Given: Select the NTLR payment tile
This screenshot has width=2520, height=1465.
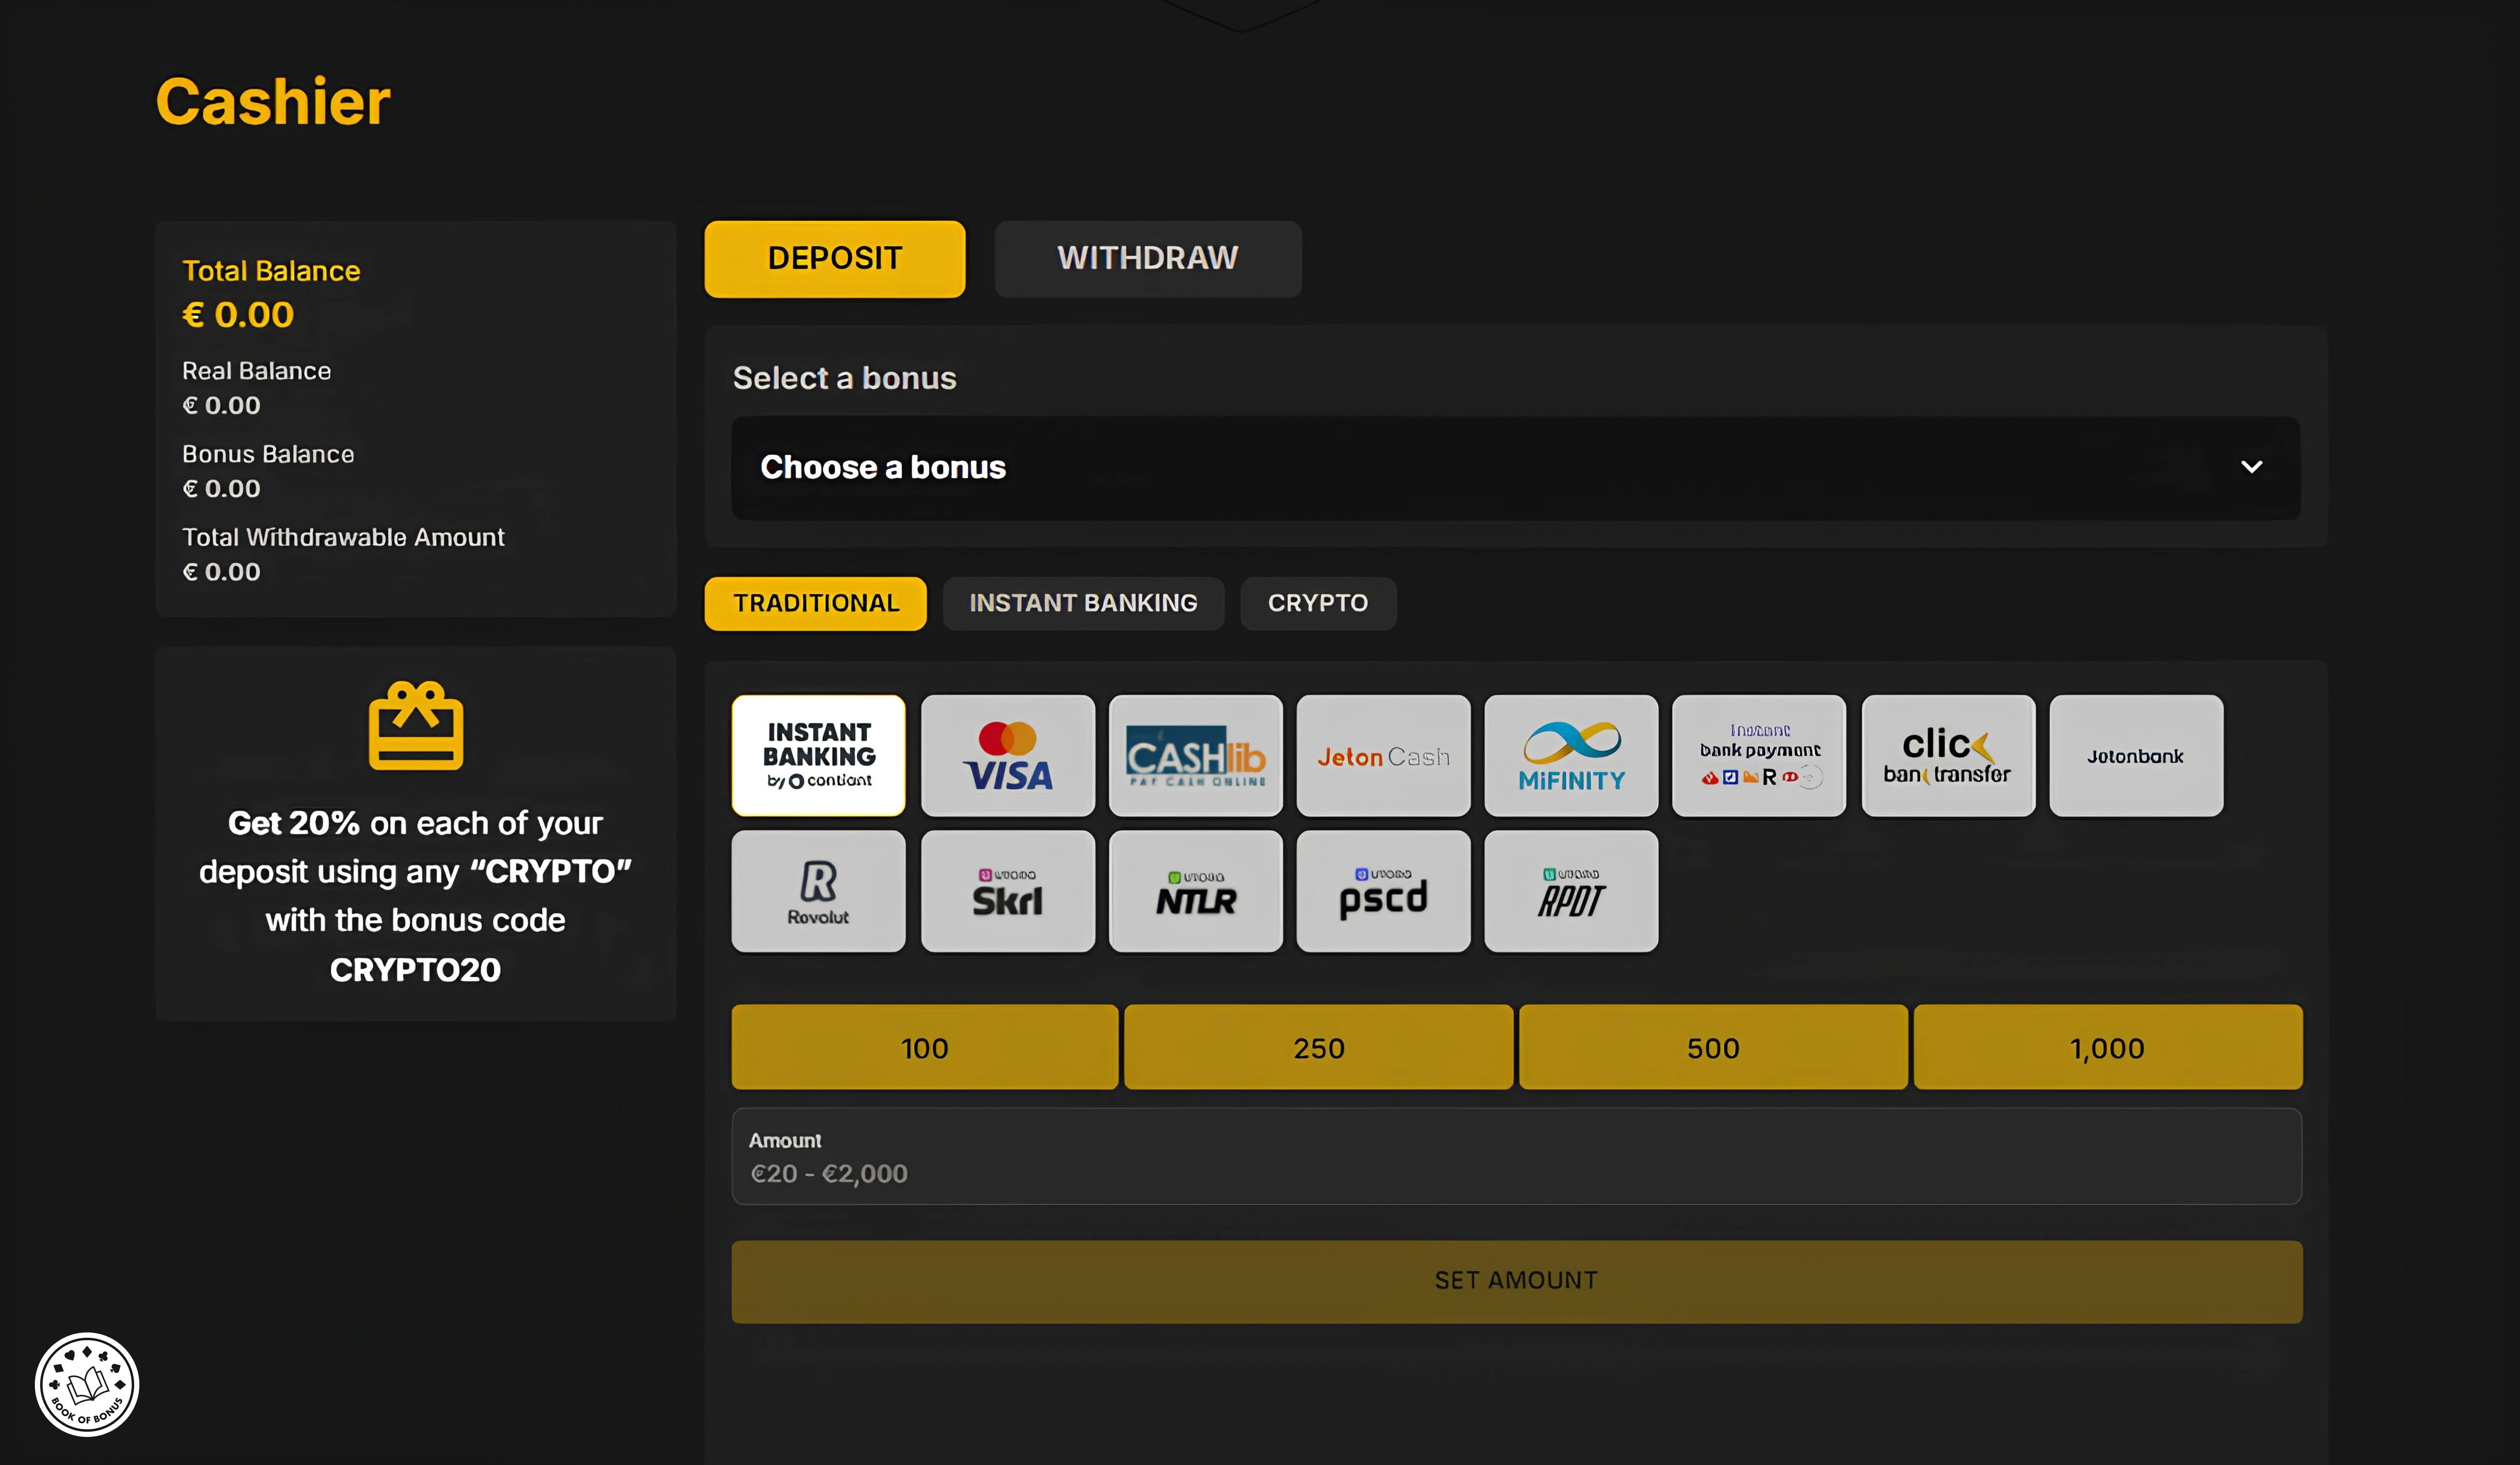Looking at the screenshot, I should pos(1195,890).
